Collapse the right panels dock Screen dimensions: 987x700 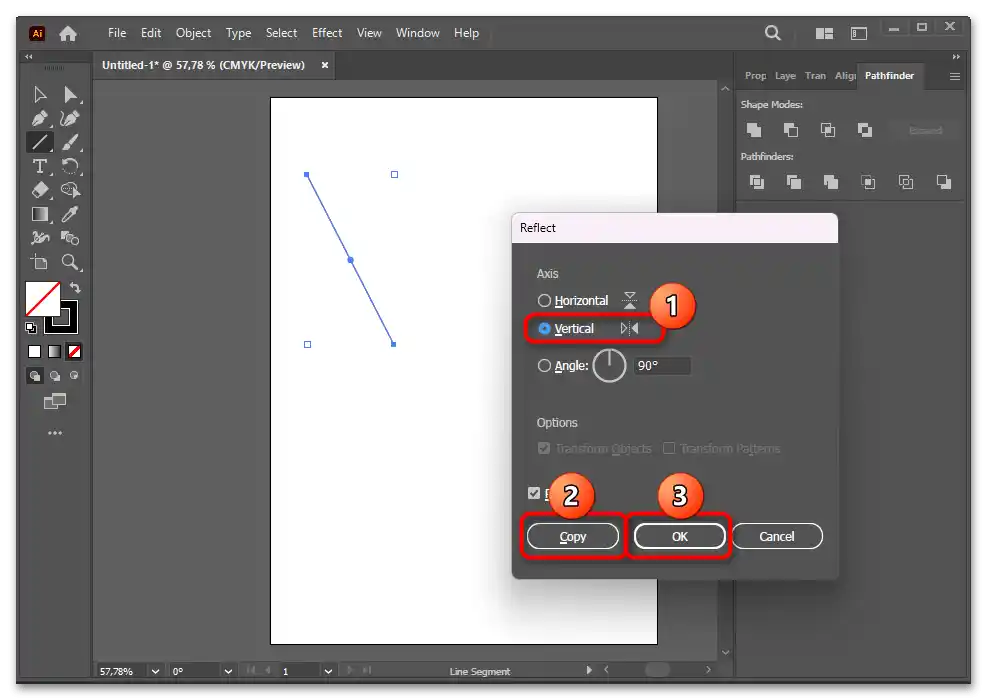click(x=956, y=56)
